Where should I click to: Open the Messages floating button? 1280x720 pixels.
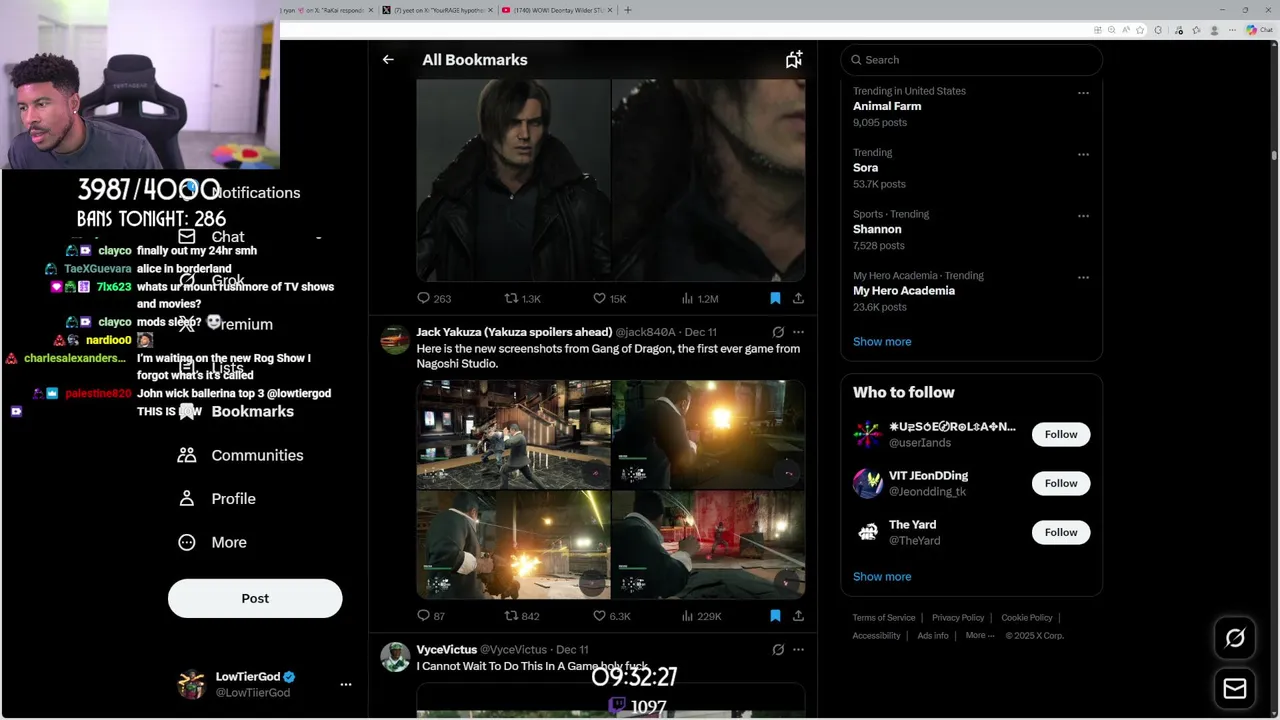[1235, 688]
